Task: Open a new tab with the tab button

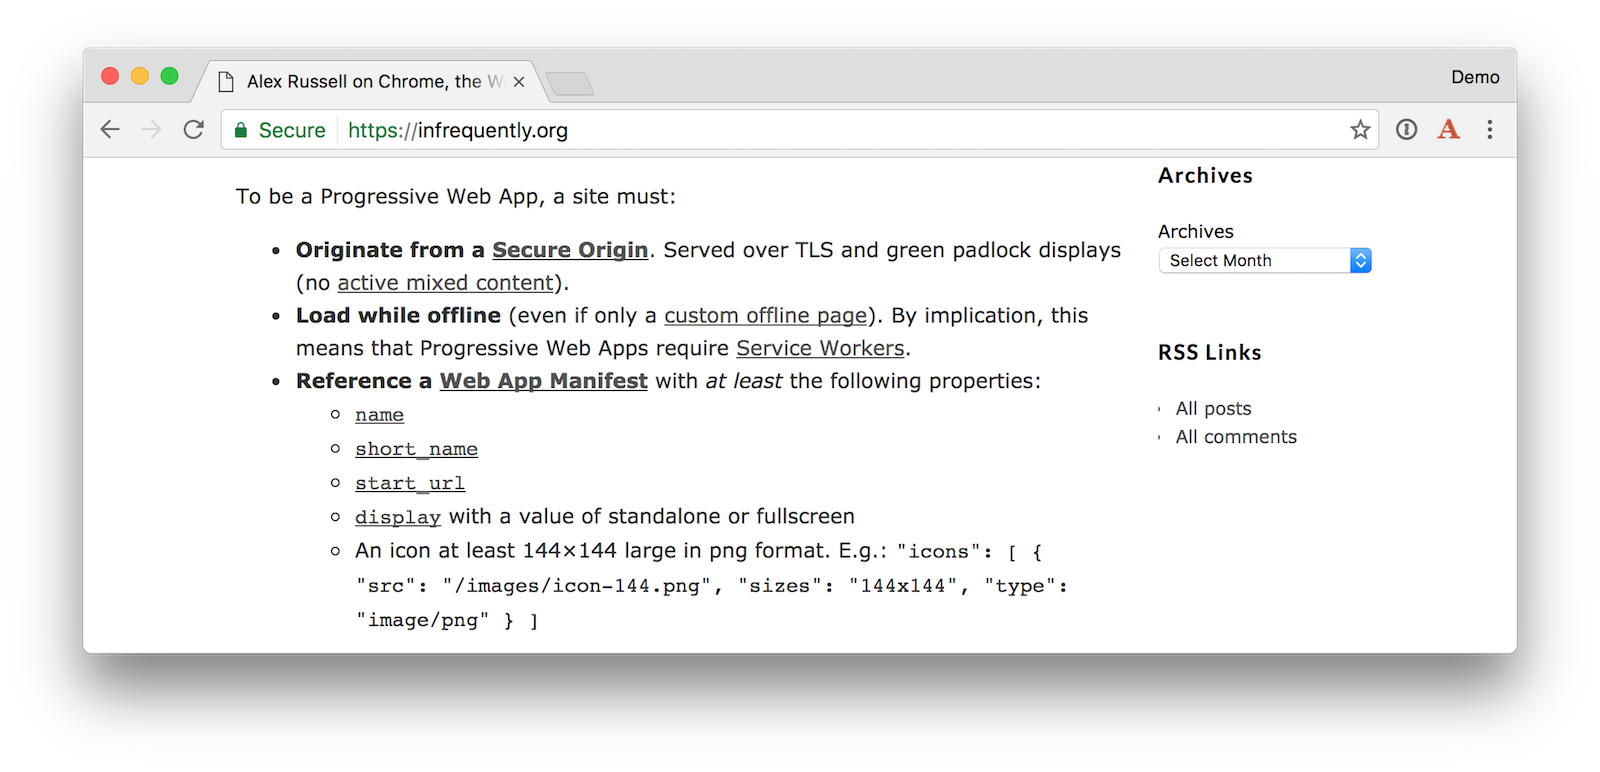Action: tap(570, 84)
